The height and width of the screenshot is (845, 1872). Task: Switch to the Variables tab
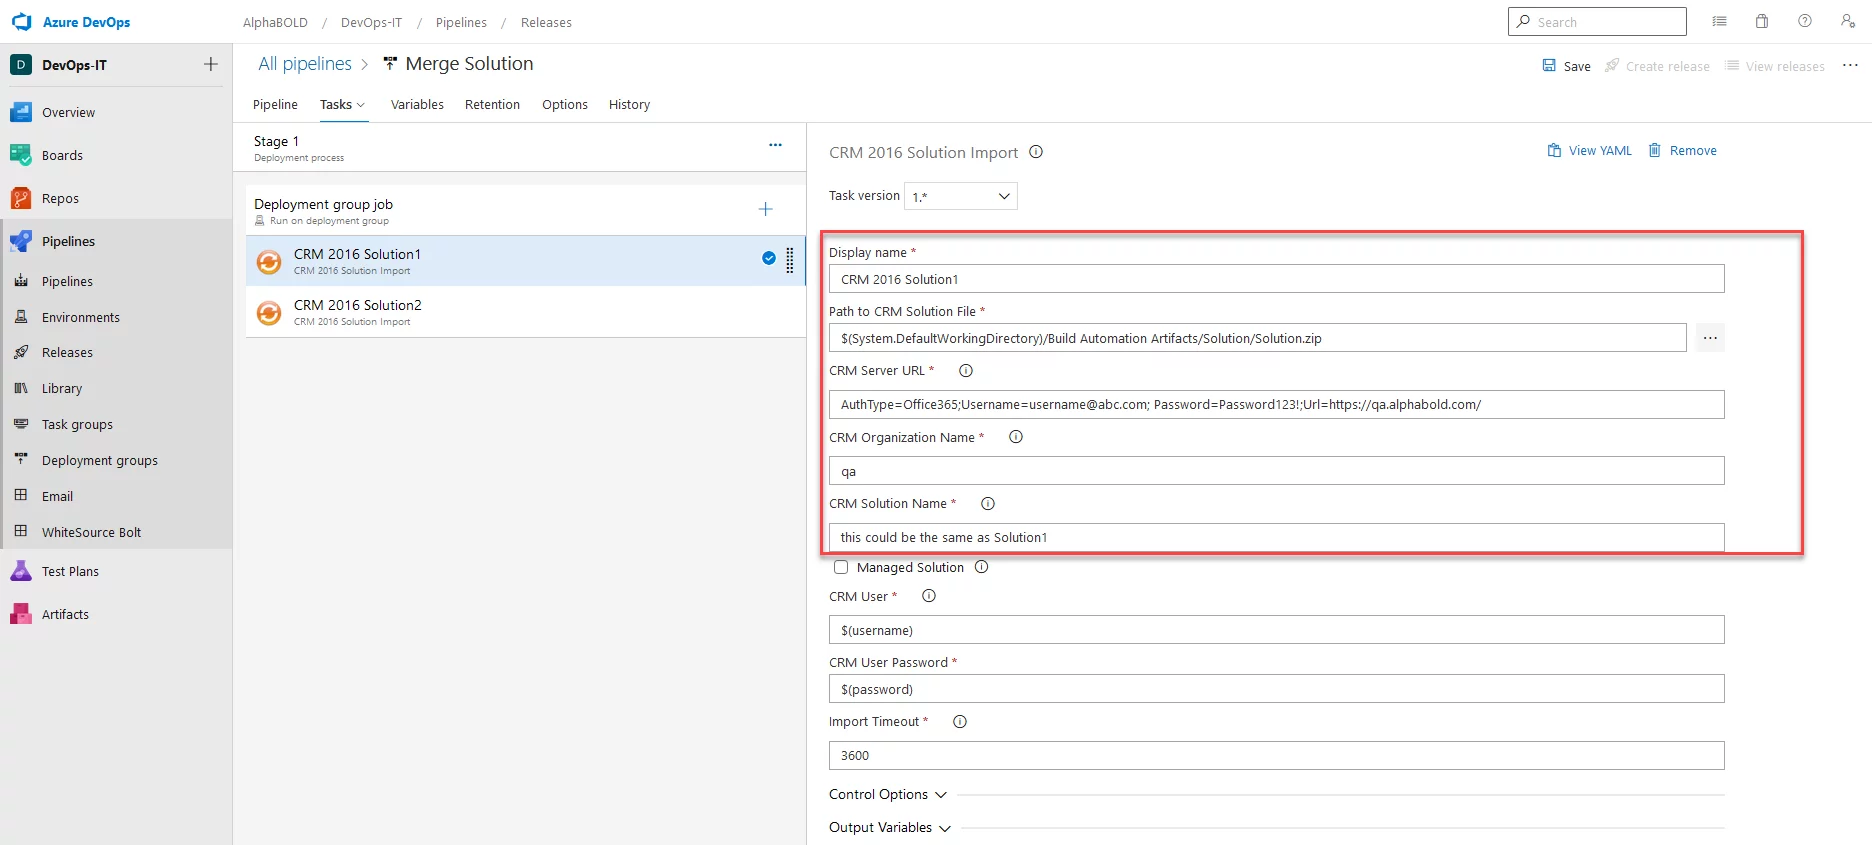[417, 105]
